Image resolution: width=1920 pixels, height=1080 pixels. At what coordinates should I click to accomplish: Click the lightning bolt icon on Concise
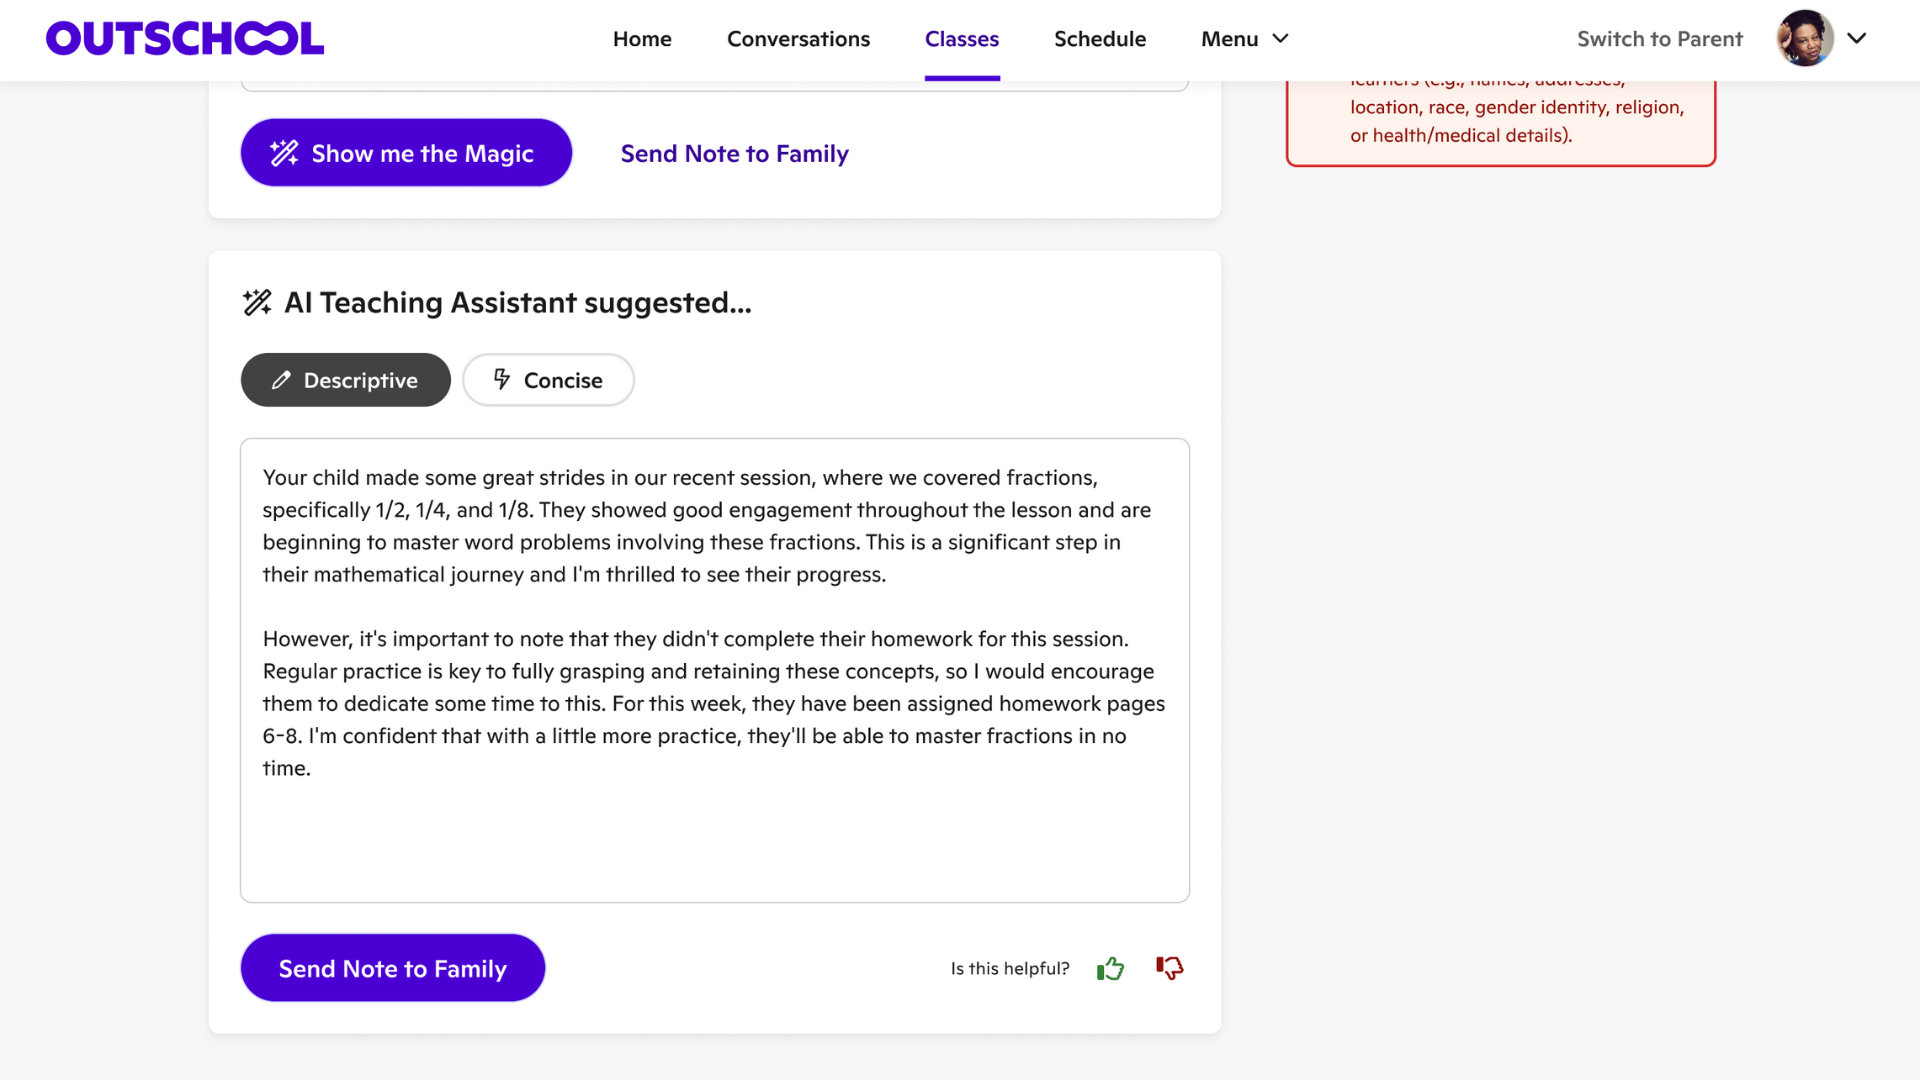point(502,379)
